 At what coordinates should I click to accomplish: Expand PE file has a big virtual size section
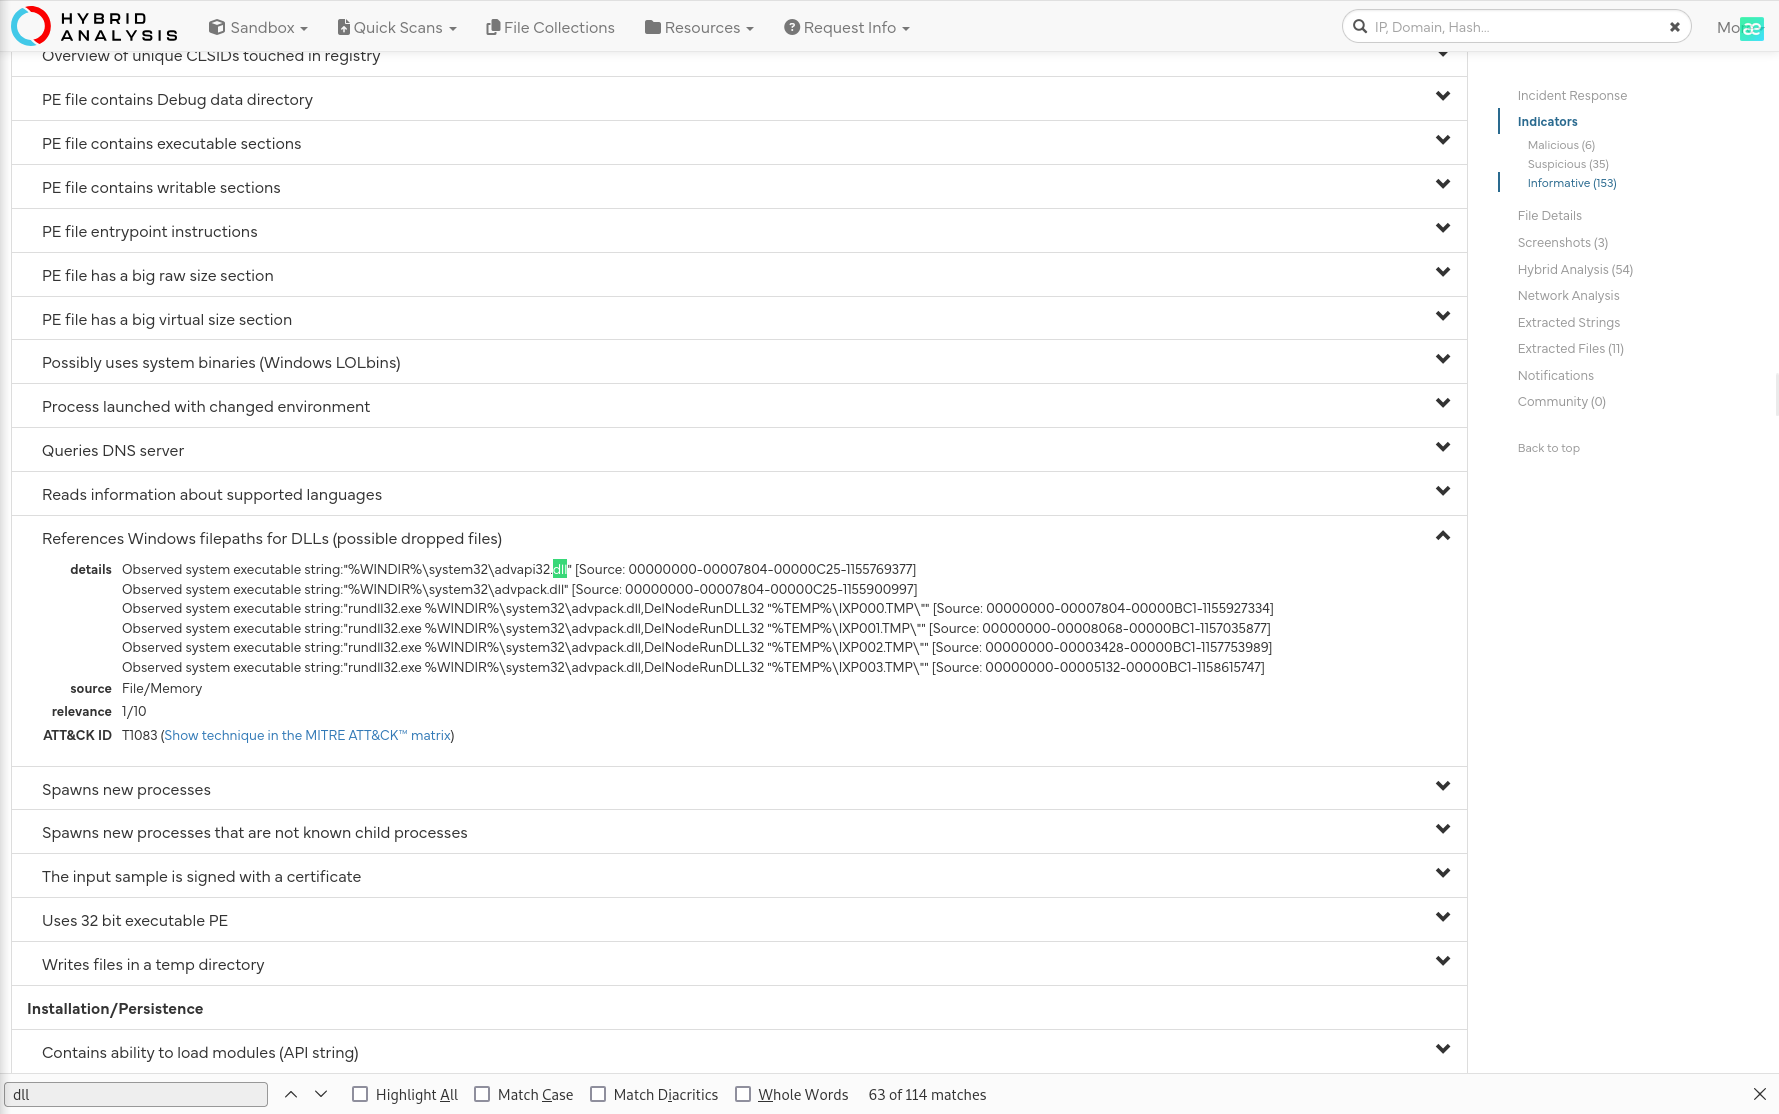(739, 319)
